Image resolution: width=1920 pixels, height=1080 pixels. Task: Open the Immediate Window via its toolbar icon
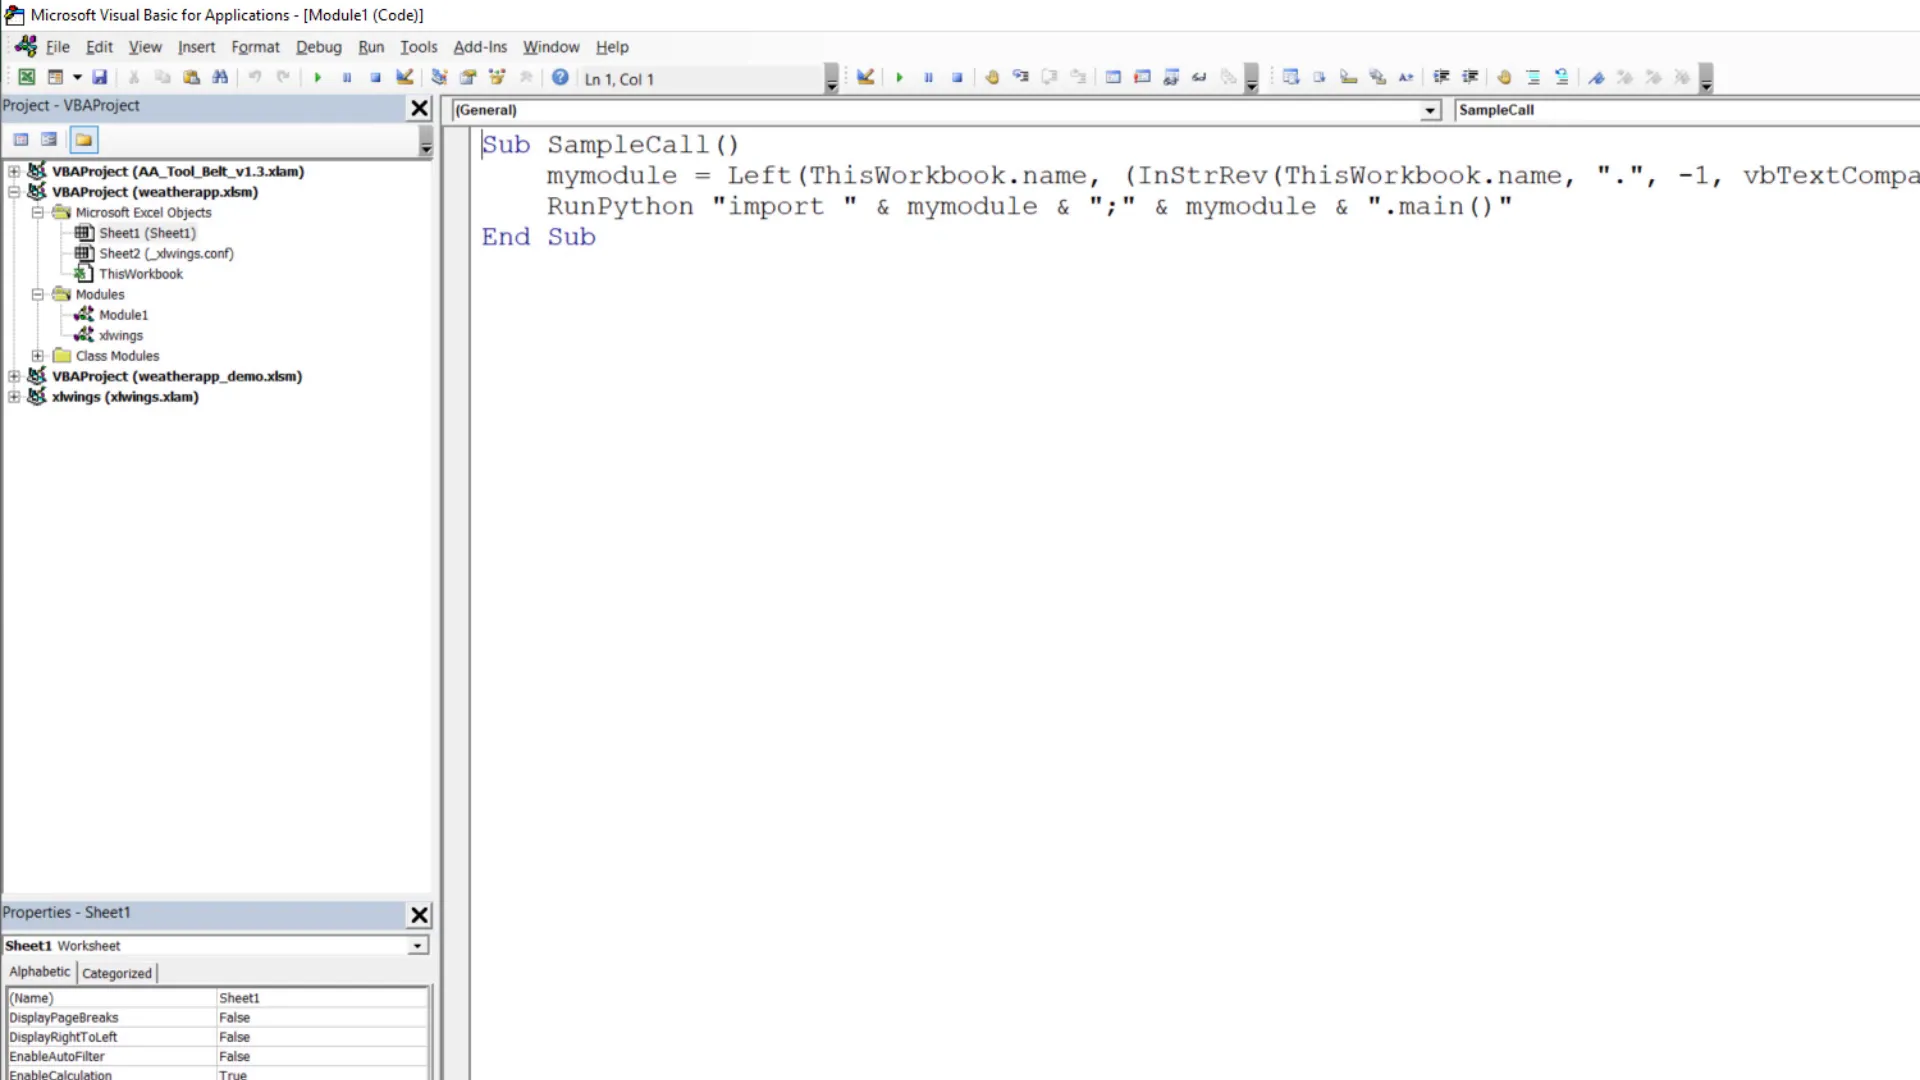pos(1143,77)
